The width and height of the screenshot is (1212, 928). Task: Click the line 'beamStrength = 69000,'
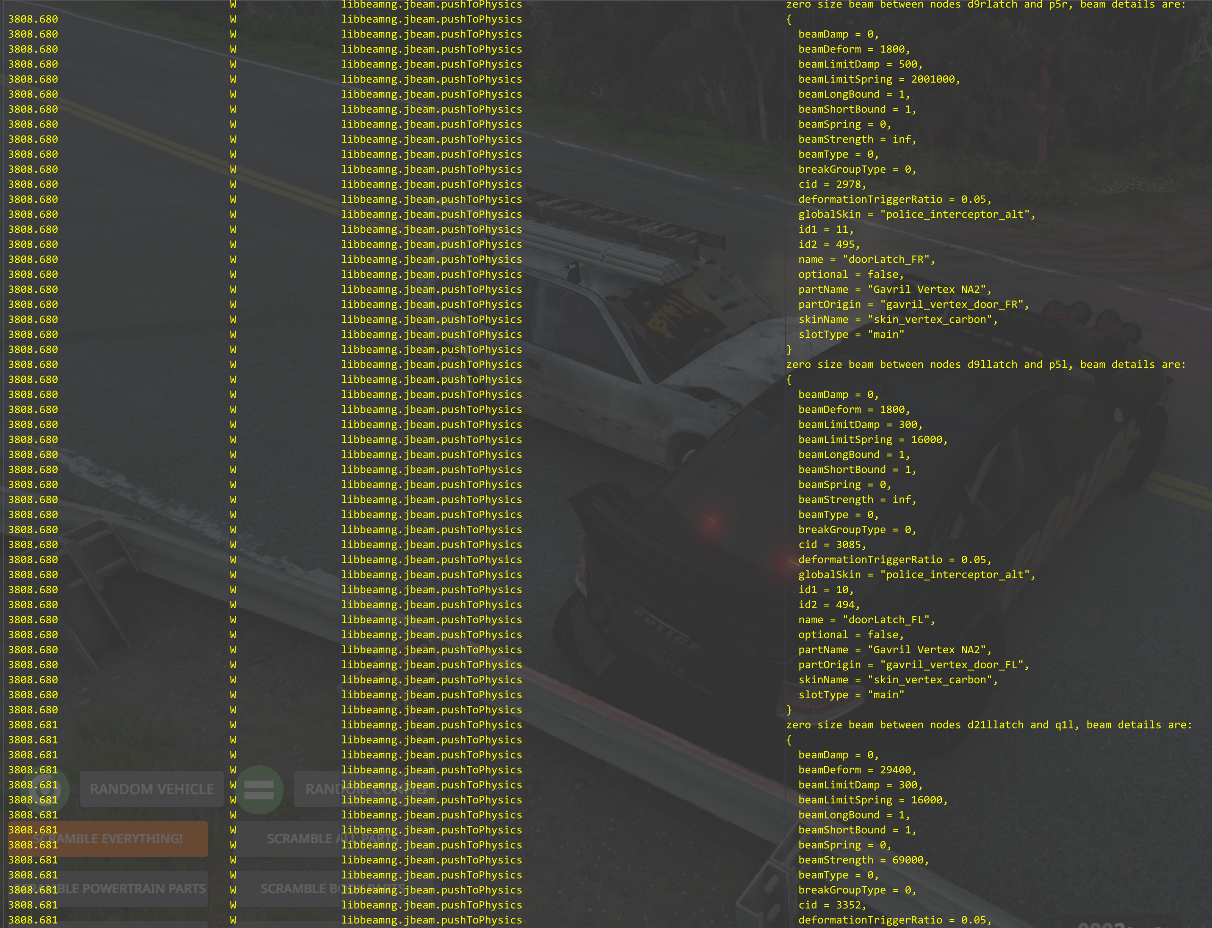pyautogui.click(x=866, y=859)
